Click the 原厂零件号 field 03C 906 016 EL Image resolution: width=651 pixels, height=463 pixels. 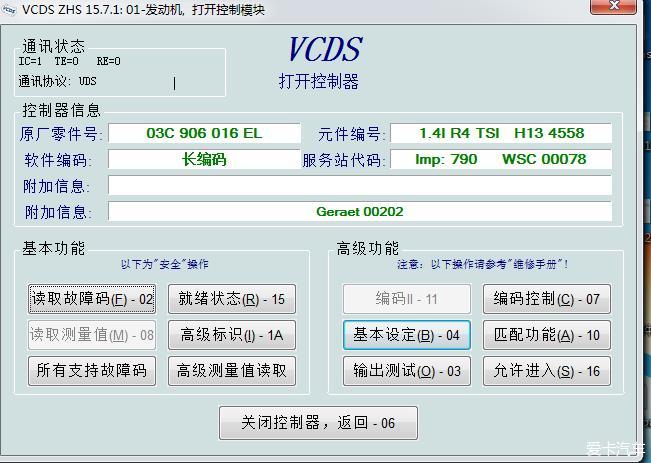tap(204, 133)
